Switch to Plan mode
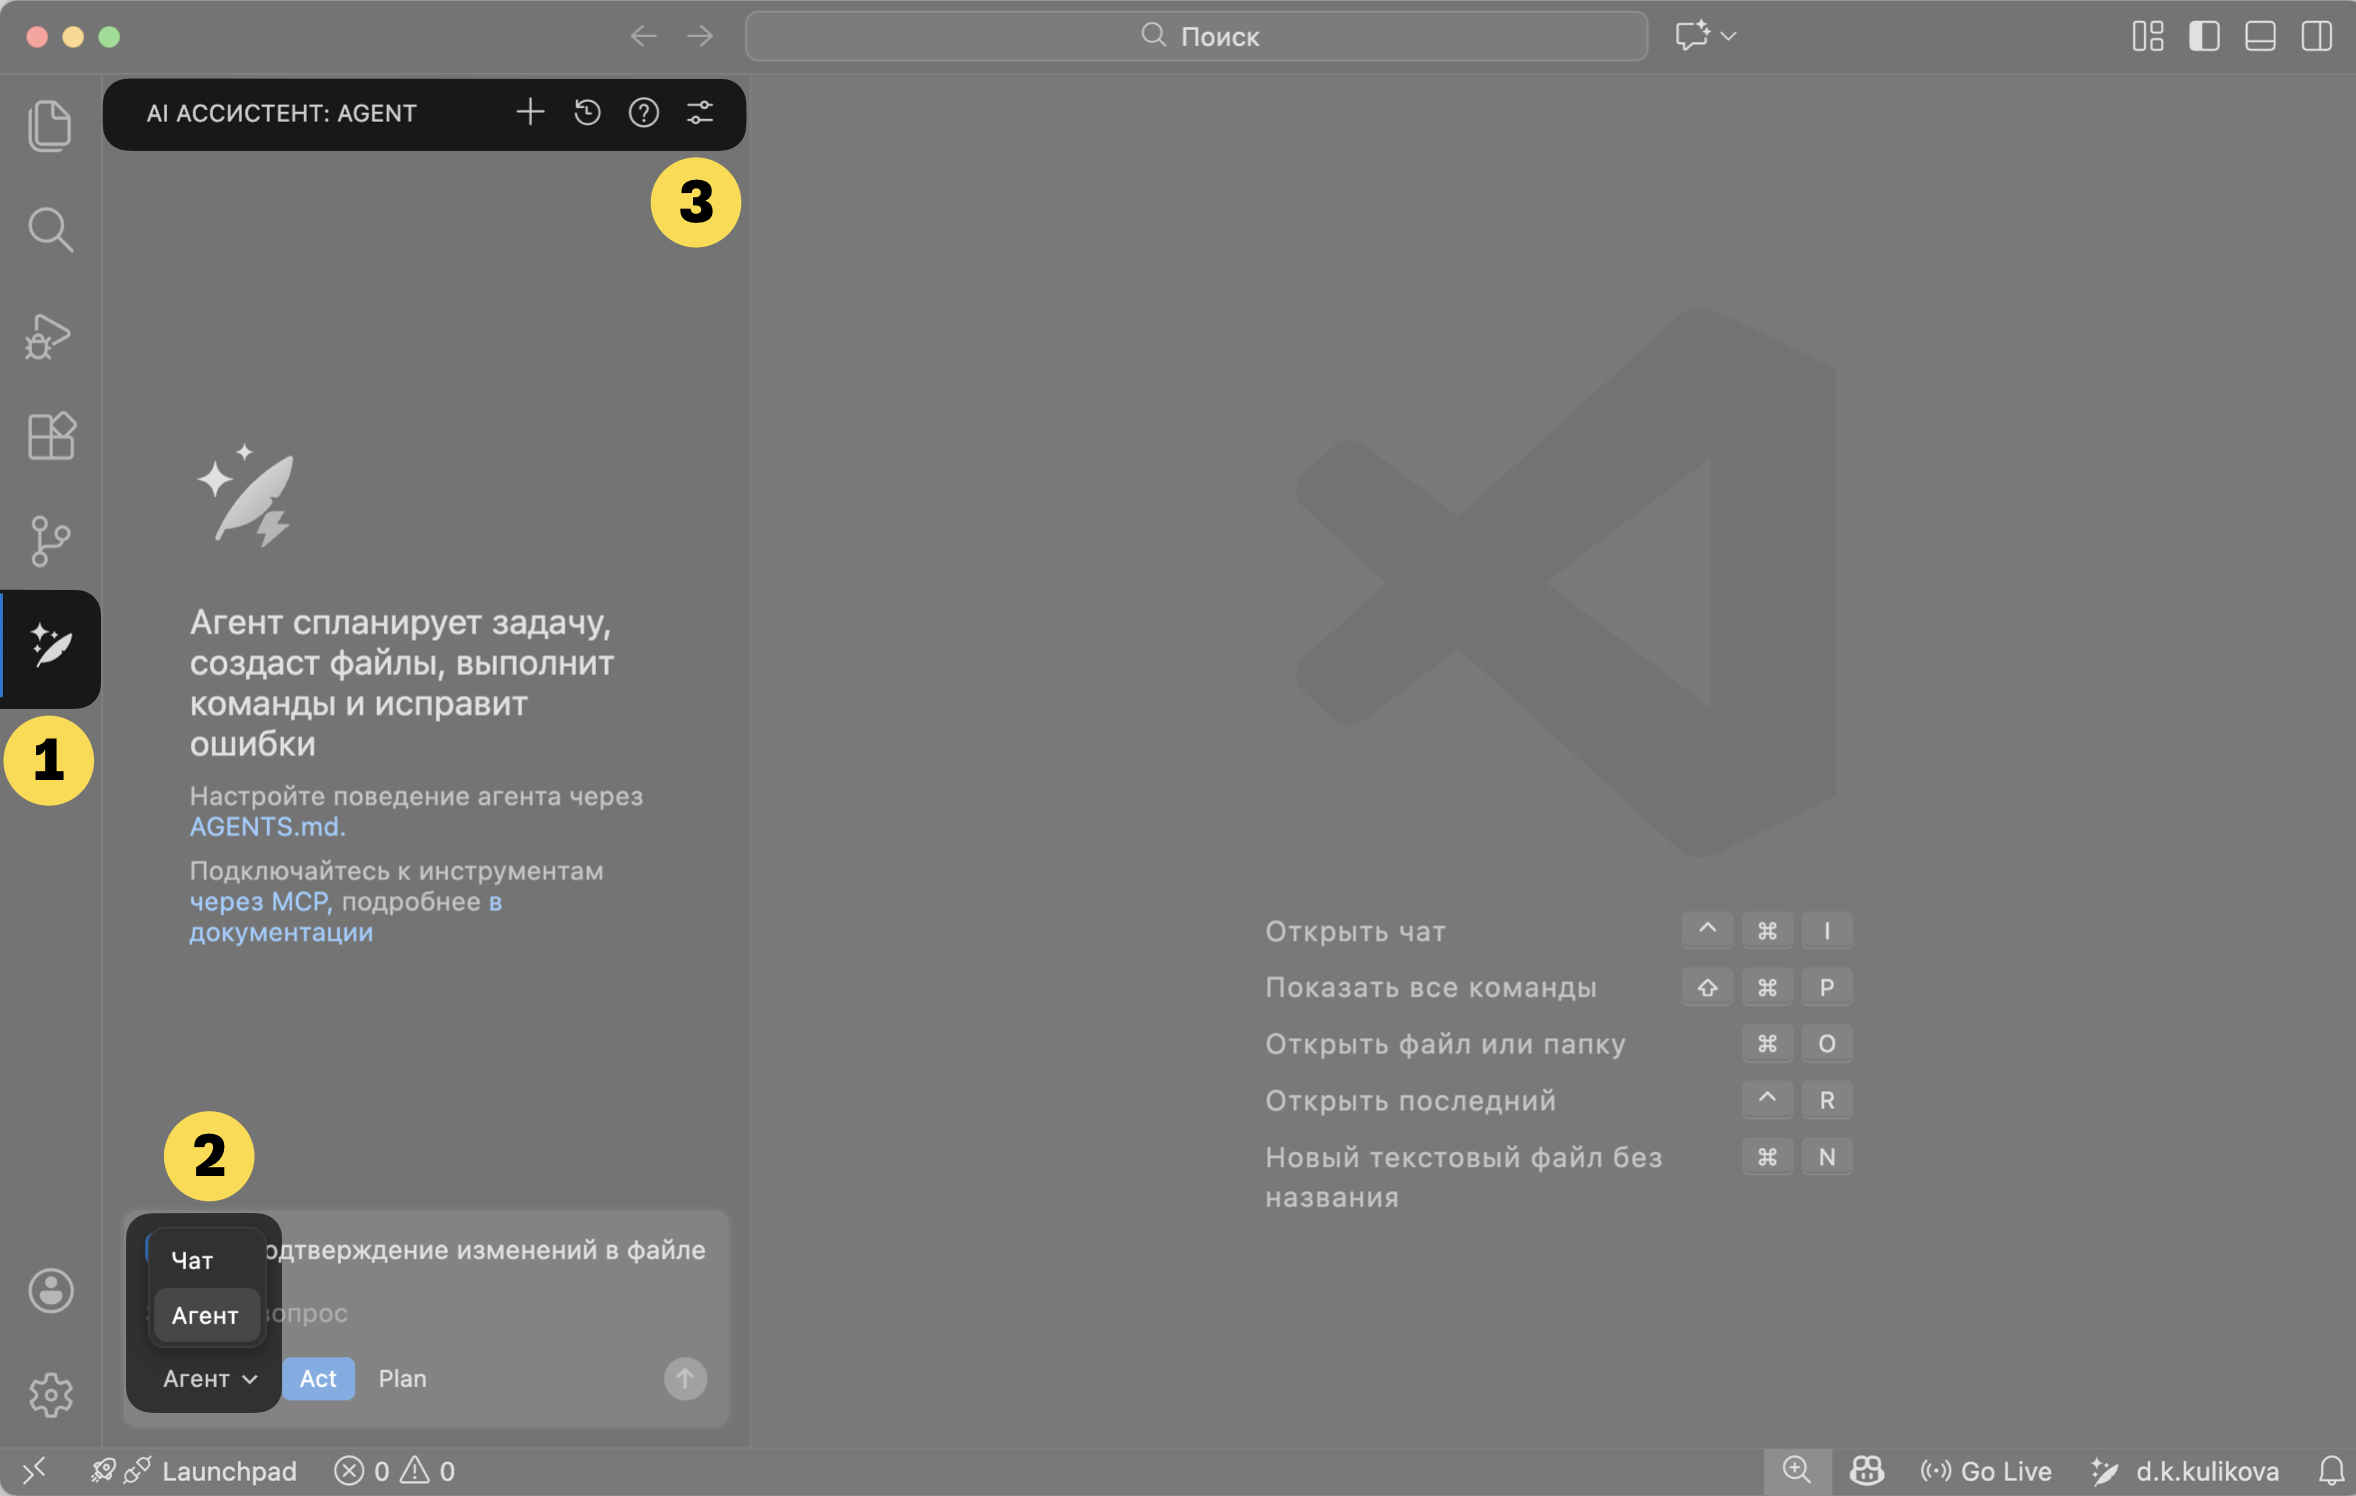Viewport: 2356px width, 1496px height. tap(402, 1378)
